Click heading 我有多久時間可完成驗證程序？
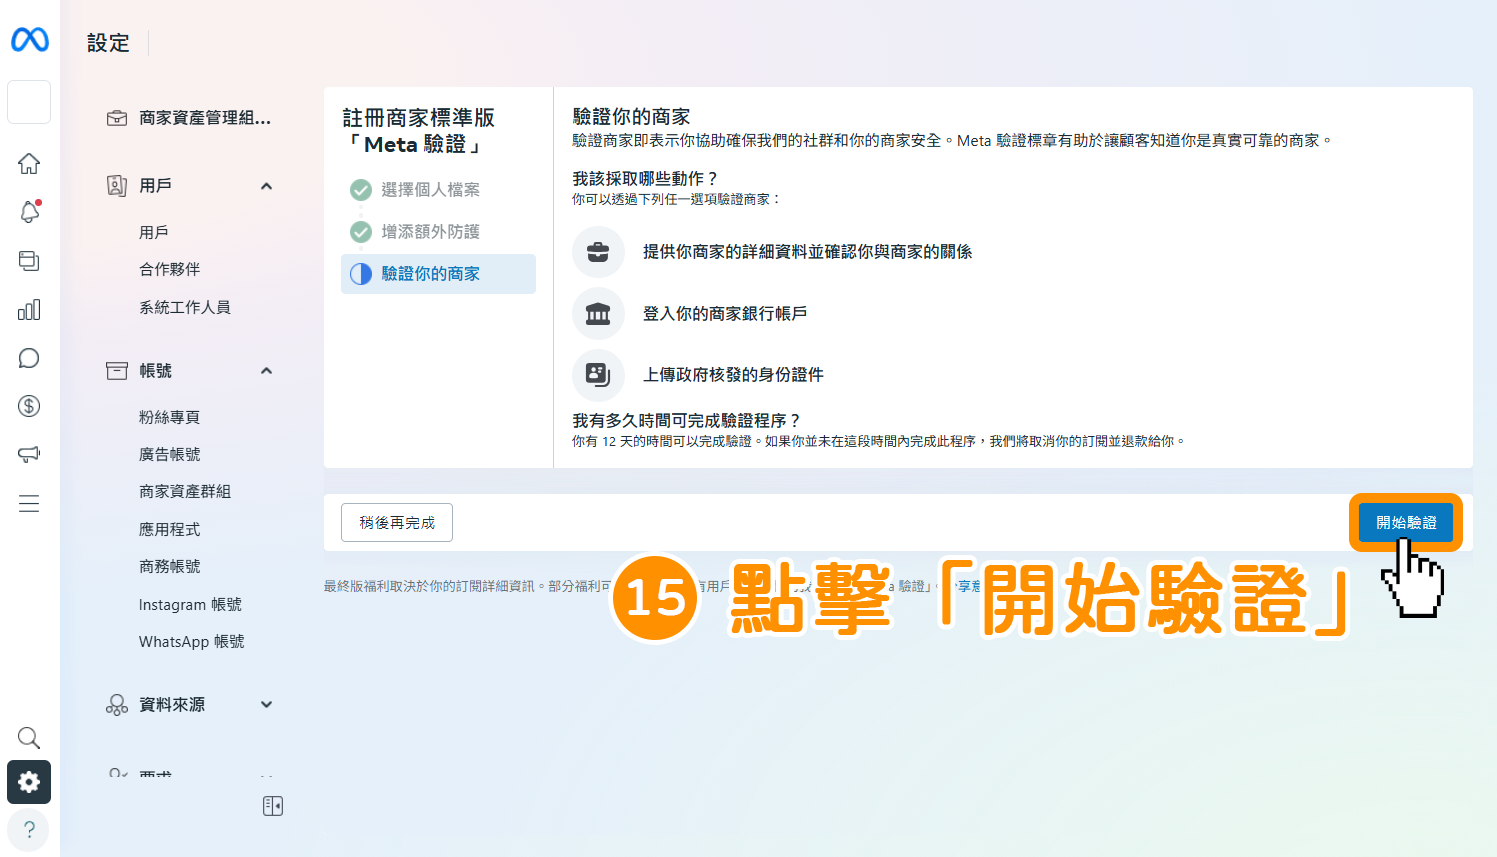 (686, 421)
